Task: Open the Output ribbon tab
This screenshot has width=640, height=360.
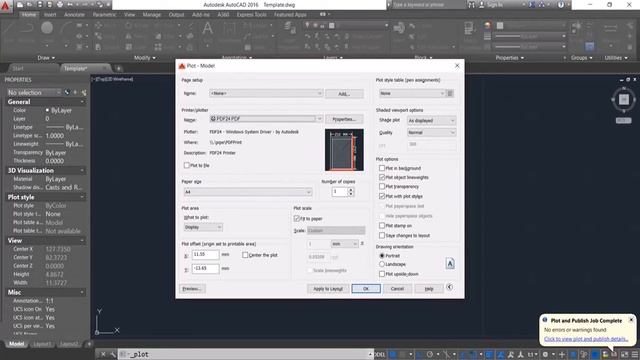Action: point(176,15)
